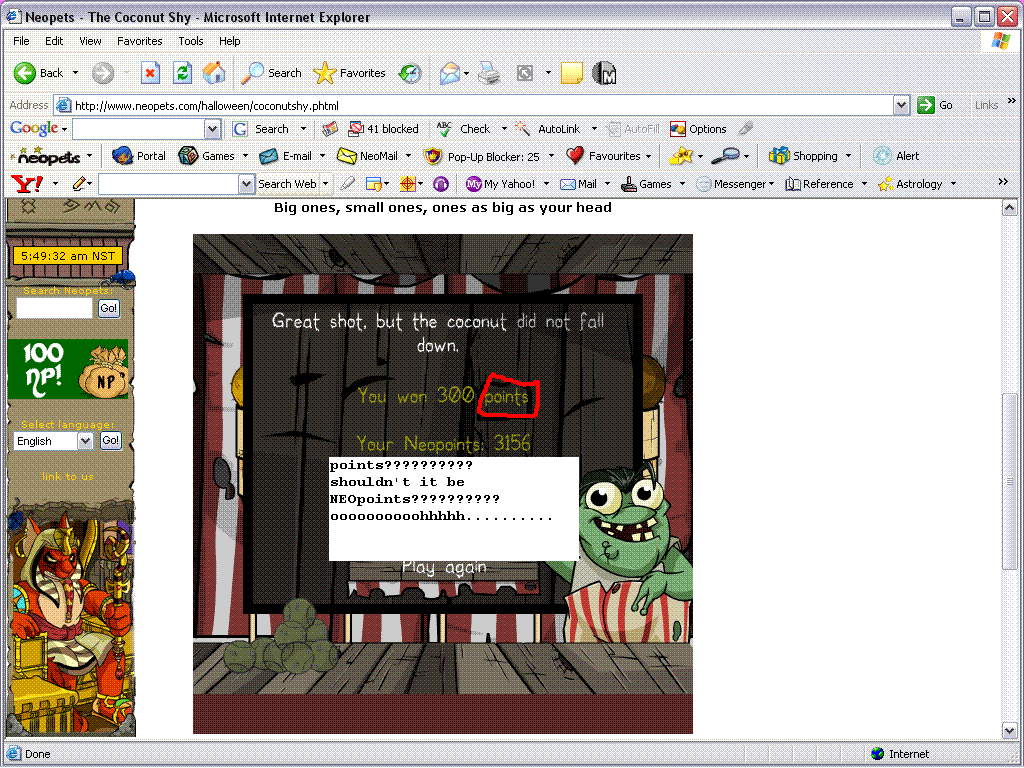Refresh the page with green arrows icon
The width and height of the screenshot is (1024, 768).
[182, 73]
